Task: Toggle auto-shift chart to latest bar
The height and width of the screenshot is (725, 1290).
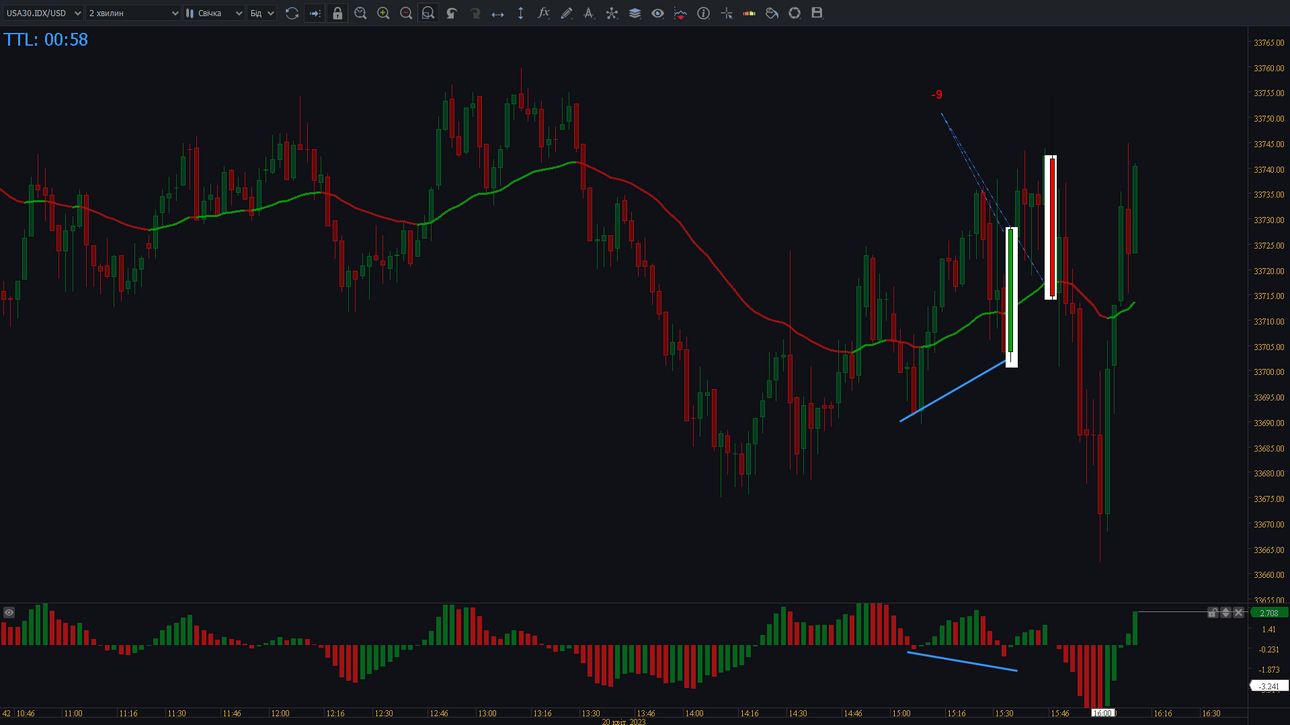Action: pyautogui.click(x=314, y=13)
